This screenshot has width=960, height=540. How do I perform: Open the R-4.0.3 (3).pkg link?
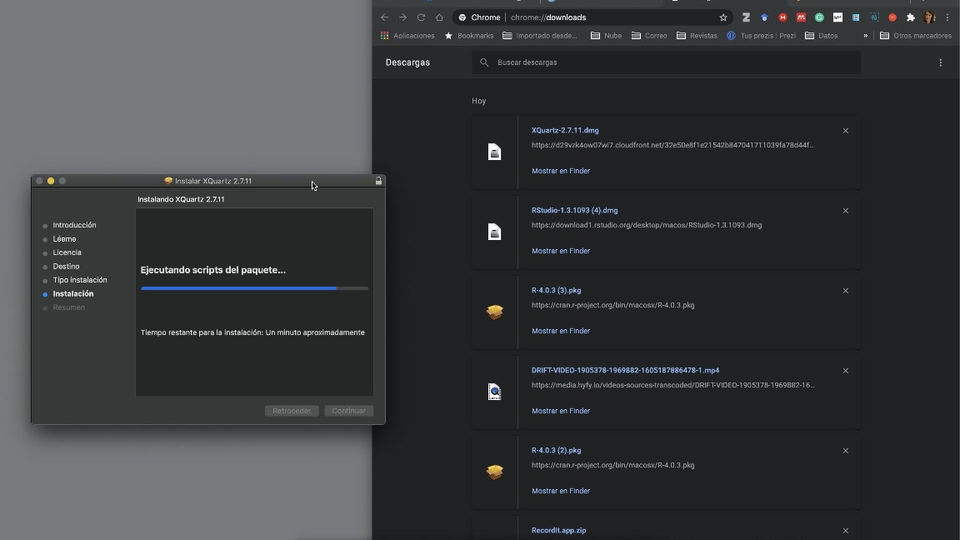pos(556,290)
